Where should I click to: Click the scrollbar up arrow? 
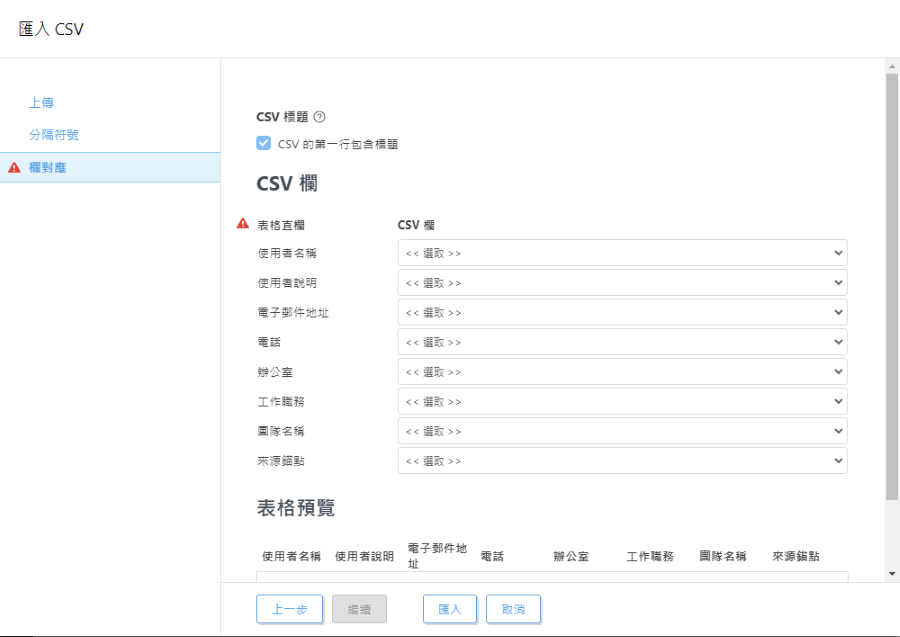[892, 66]
